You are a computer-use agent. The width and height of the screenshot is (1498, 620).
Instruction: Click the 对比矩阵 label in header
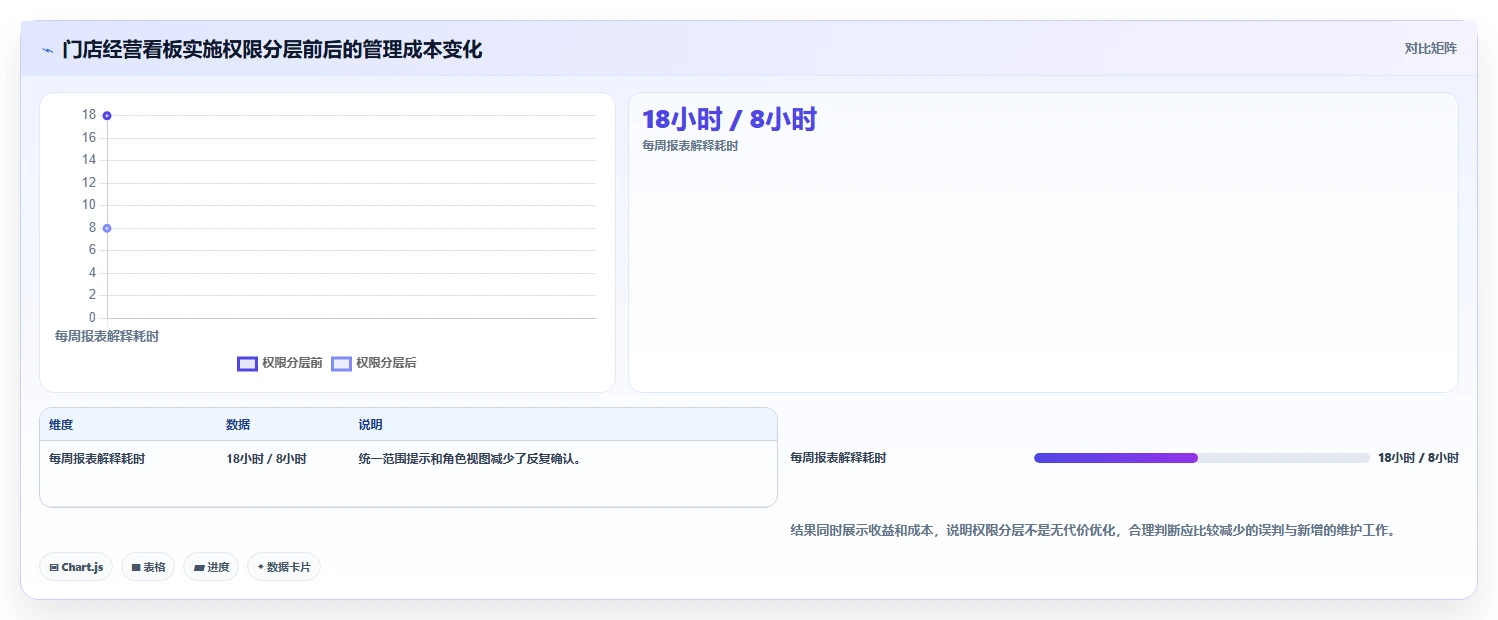pyautogui.click(x=1431, y=48)
